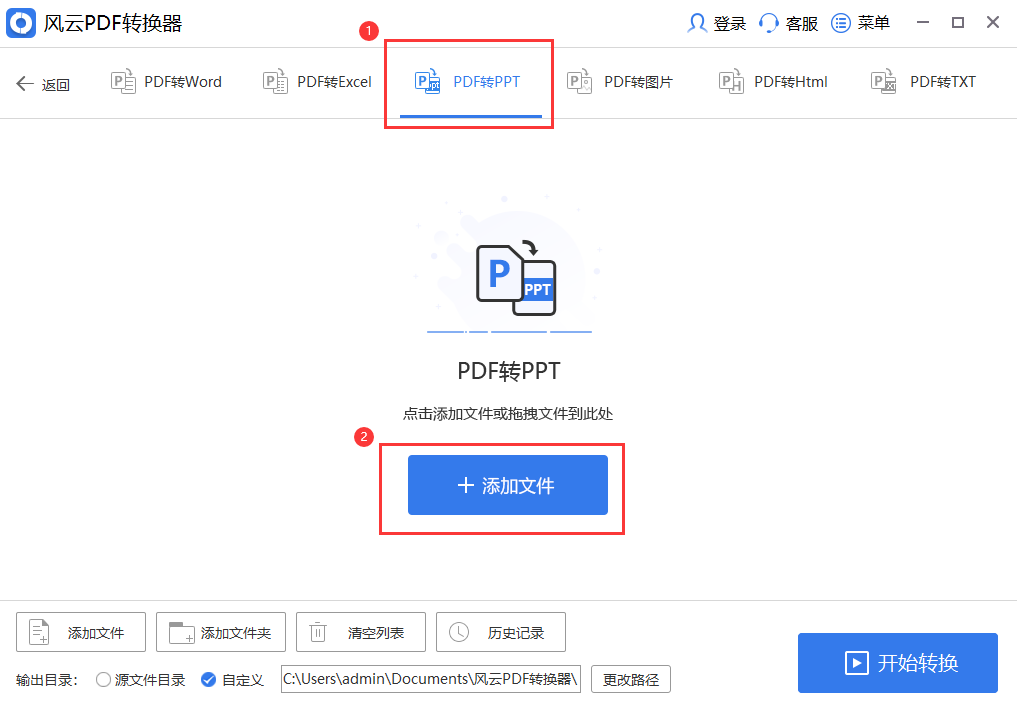
Task: Click the PDF转图片 image icon
Action: pyautogui.click(x=579, y=82)
